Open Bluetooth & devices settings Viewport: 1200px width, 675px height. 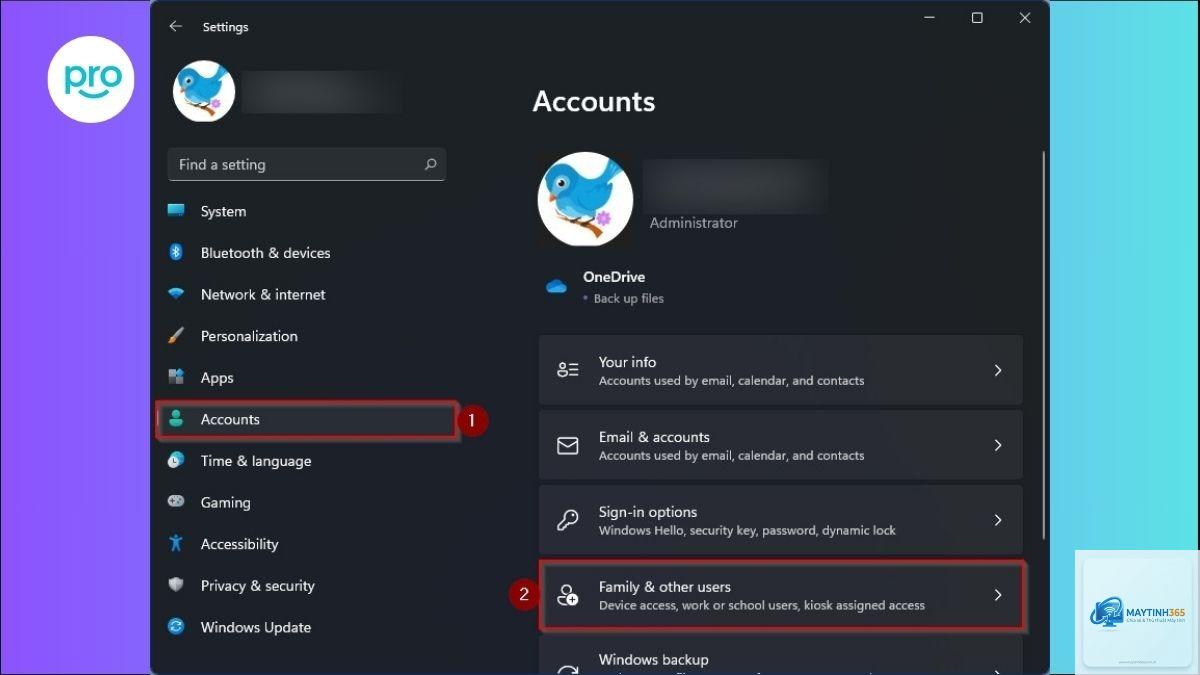click(x=305, y=253)
